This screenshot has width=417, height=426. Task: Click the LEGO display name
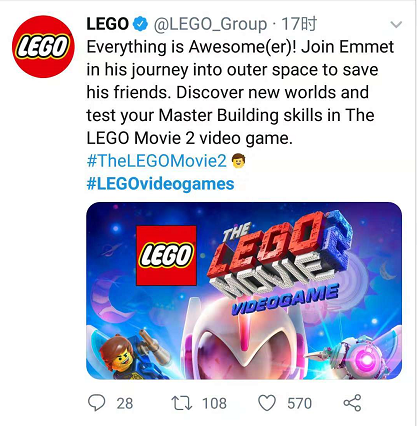[x=107, y=24]
